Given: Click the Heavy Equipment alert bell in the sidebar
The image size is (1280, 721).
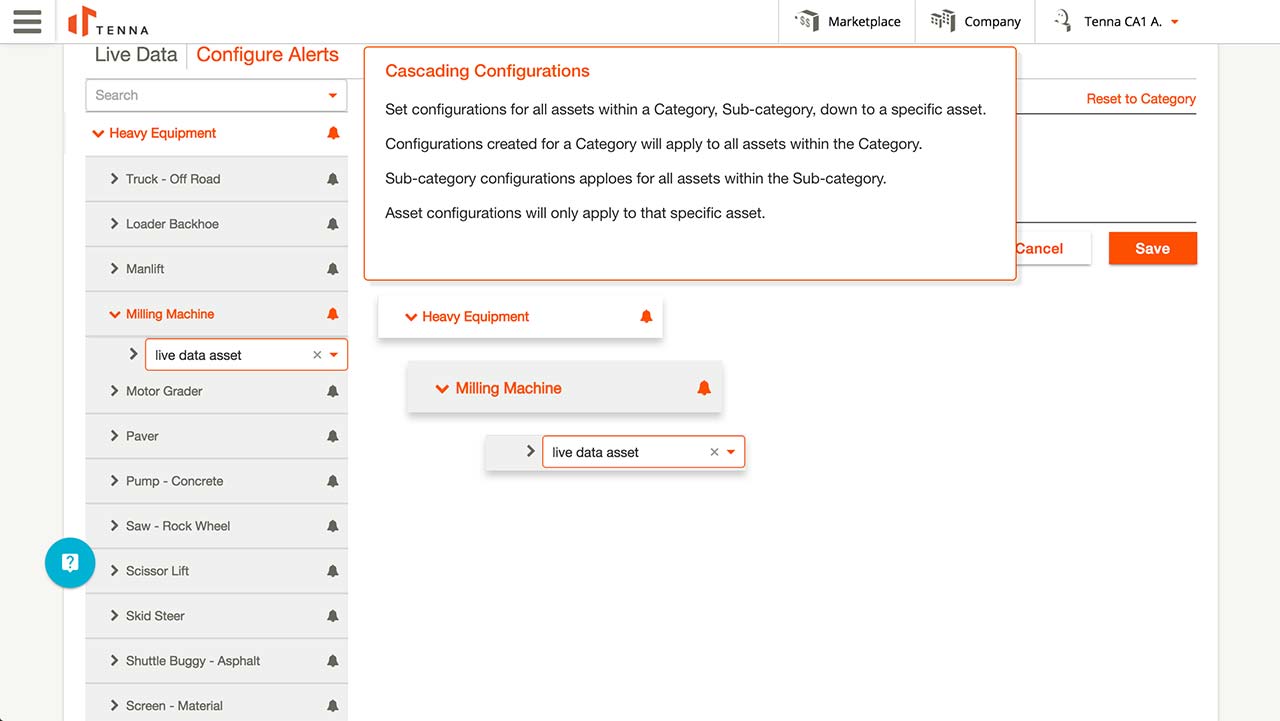Looking at the screenshot, I should click(x=333, y=133).
